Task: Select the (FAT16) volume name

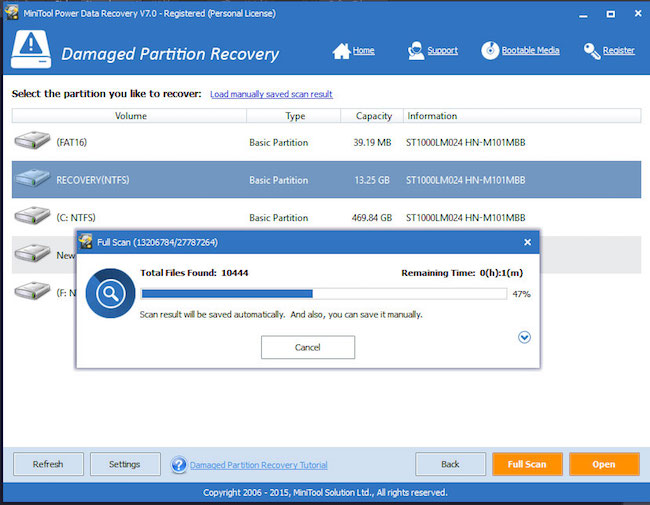Action: point(72,142)
